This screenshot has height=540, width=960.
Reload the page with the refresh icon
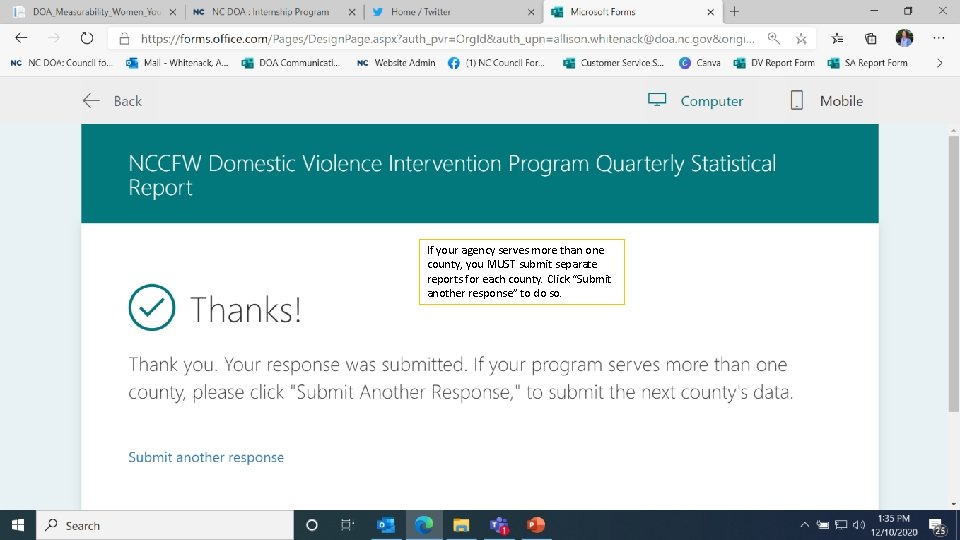(87, 38)
